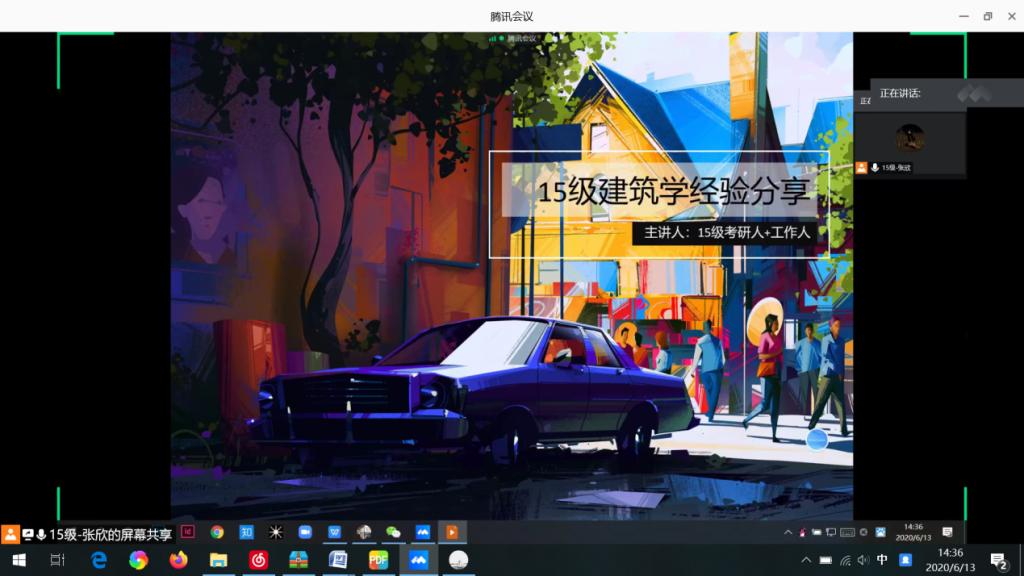Open WinRAR from the taskbar
The height and width of the screenshot is (576, 1024).
point(298,560)
